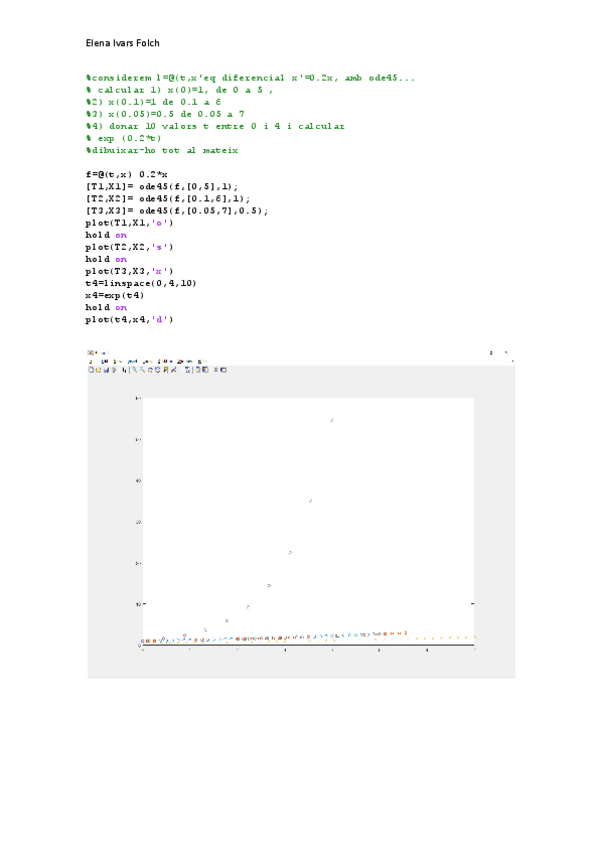
Task: Click the MATLAB figure window title icon
Action: 91,353
